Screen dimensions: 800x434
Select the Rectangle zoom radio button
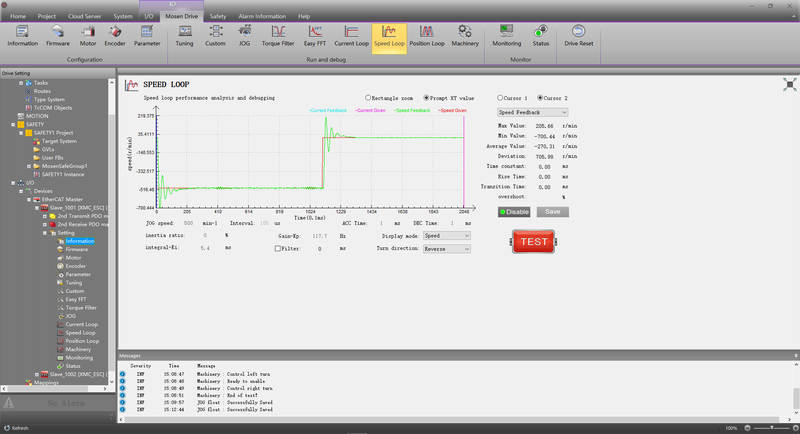[x=369, y=98]
